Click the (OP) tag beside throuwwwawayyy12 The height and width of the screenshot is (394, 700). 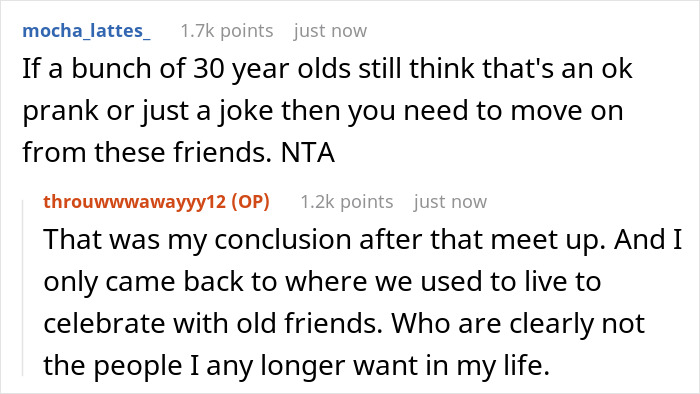tap(250, 202)
